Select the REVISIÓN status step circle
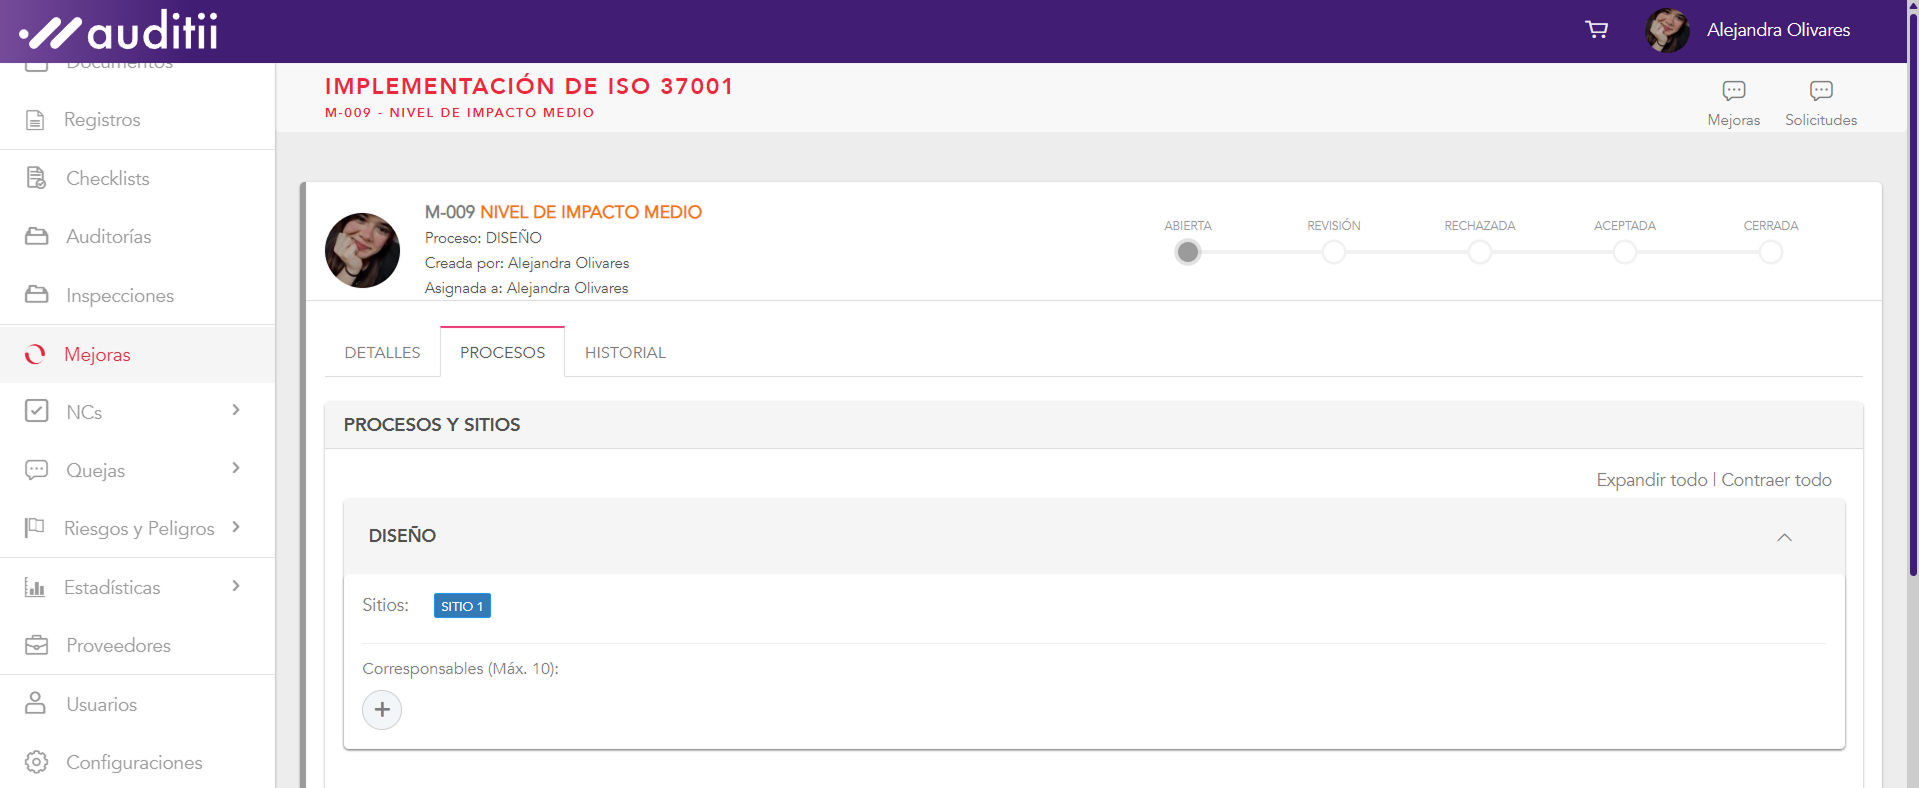This screenshot has width=1919, height=788. [x=1333, y=252]
